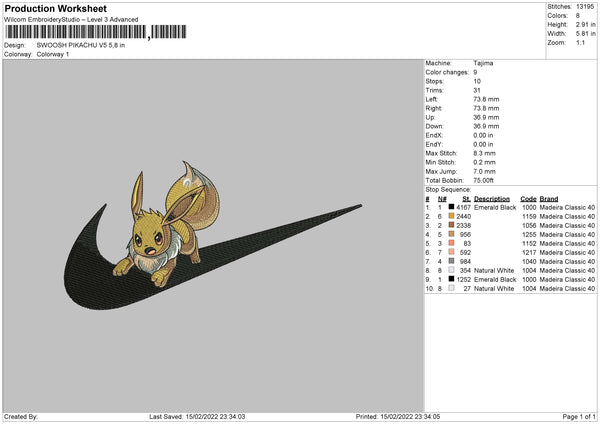Screen dimensions: 600x424
Task: Click the light peach swatch for code 1217
Action: (x=452, y=252)
